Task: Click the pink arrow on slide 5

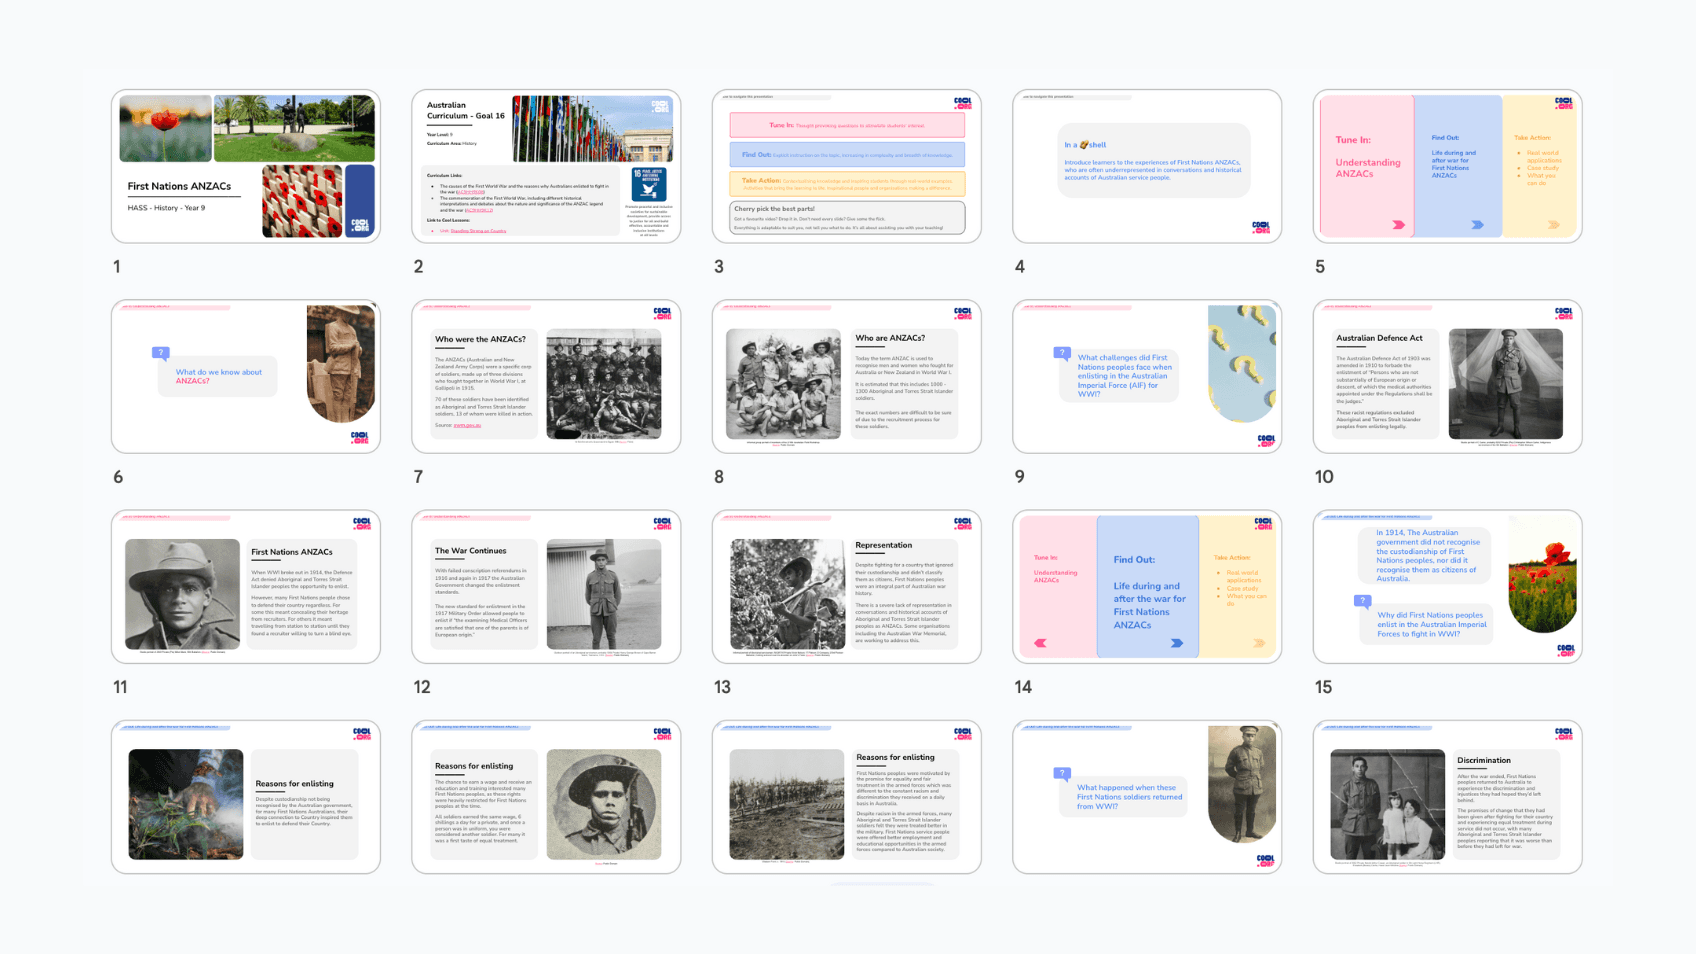Action: click(x=1398, y=225)
